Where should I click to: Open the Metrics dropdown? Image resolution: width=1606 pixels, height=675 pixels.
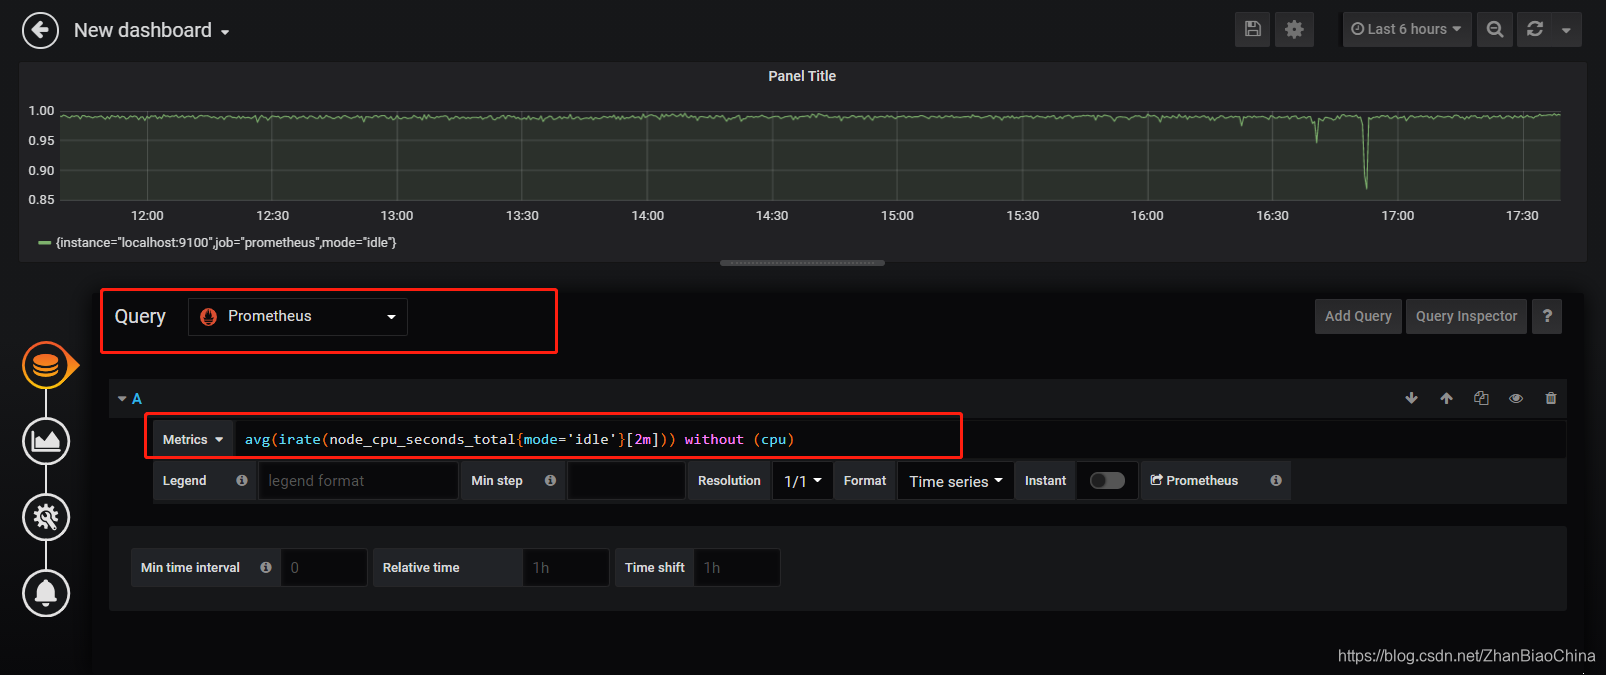tap(193, 439)
